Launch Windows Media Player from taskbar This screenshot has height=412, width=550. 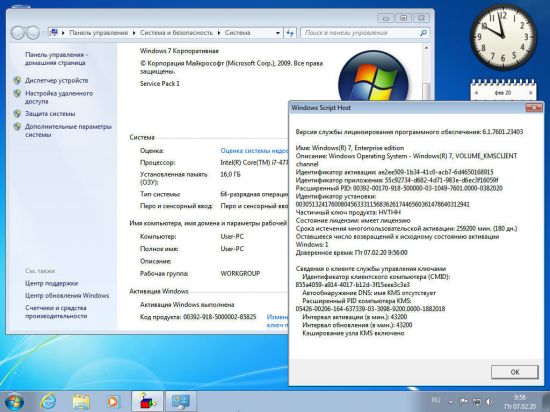click(113, 402)
